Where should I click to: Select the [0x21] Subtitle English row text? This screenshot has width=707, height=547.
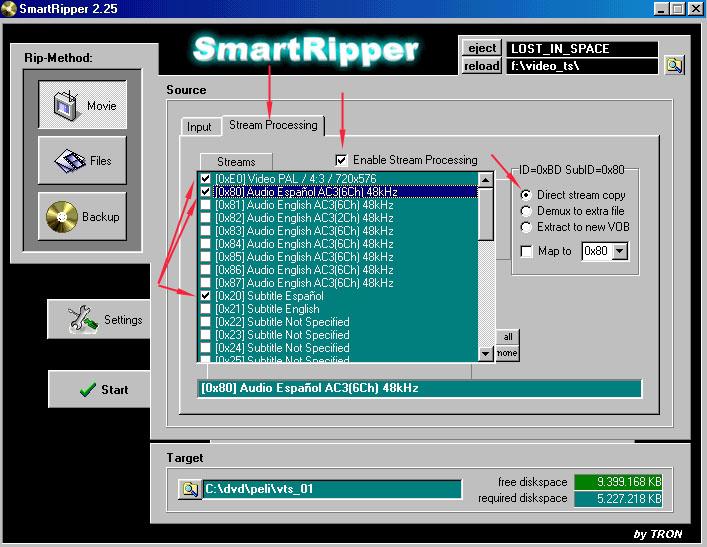[x=267, y=309]
